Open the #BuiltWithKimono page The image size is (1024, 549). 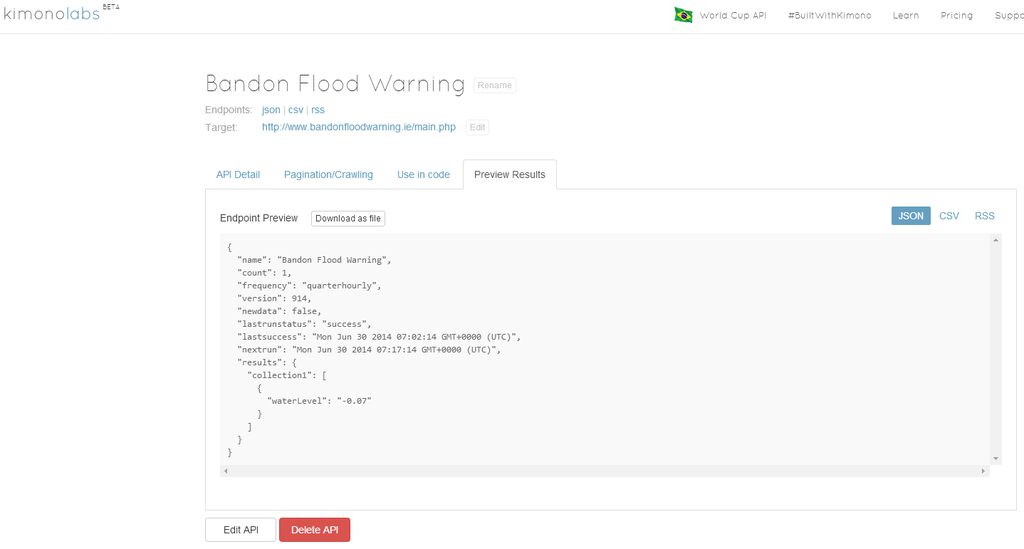(829, 16)
